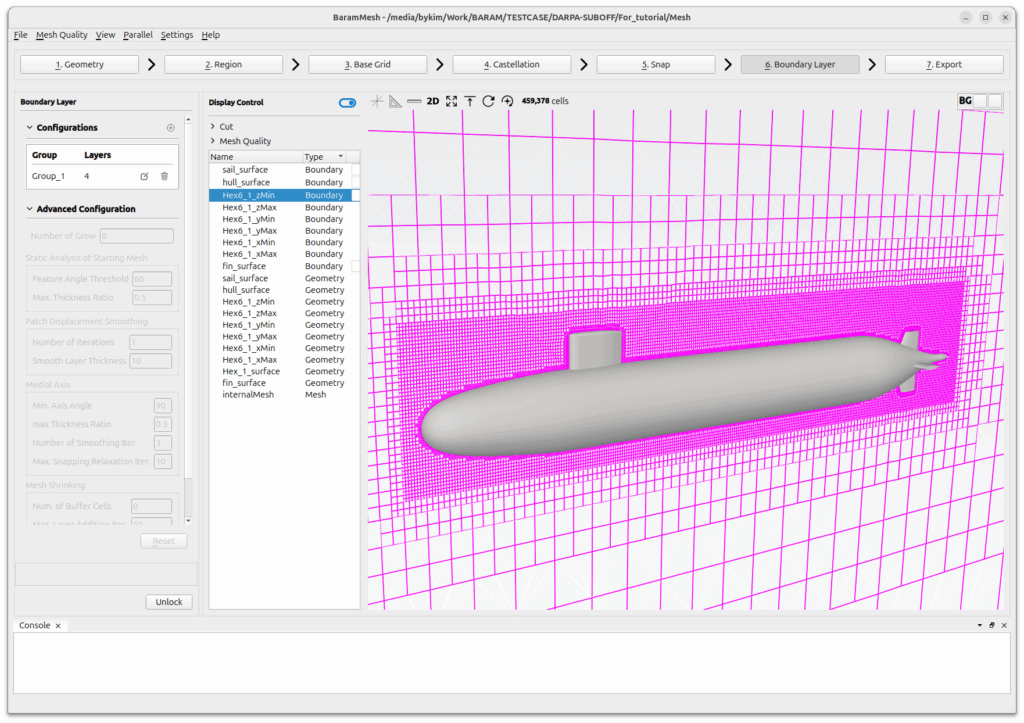Click the right BG color swatch
1024x723 pixels.
pos(995,101)
